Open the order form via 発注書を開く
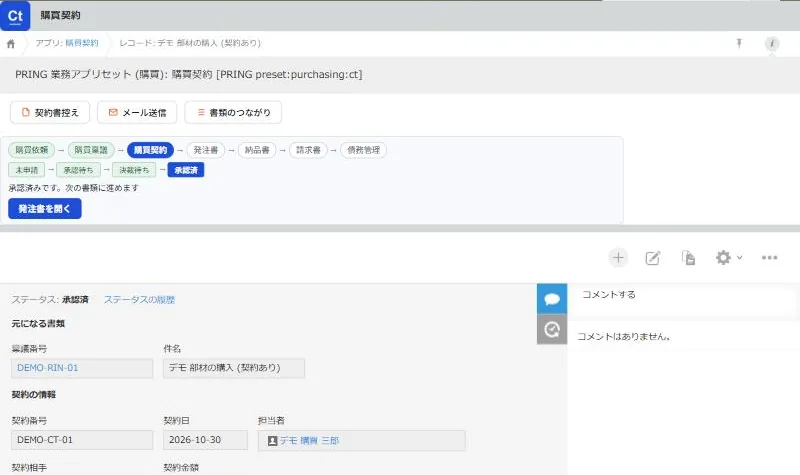The height and width of the screenshot is (475, 800). (45, 209)
